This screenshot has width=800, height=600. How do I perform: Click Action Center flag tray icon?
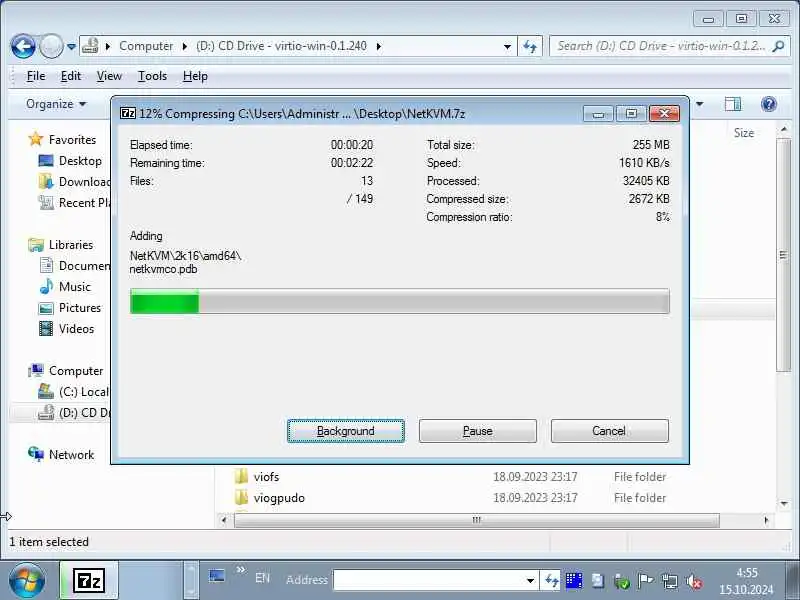tap(645, 581)
